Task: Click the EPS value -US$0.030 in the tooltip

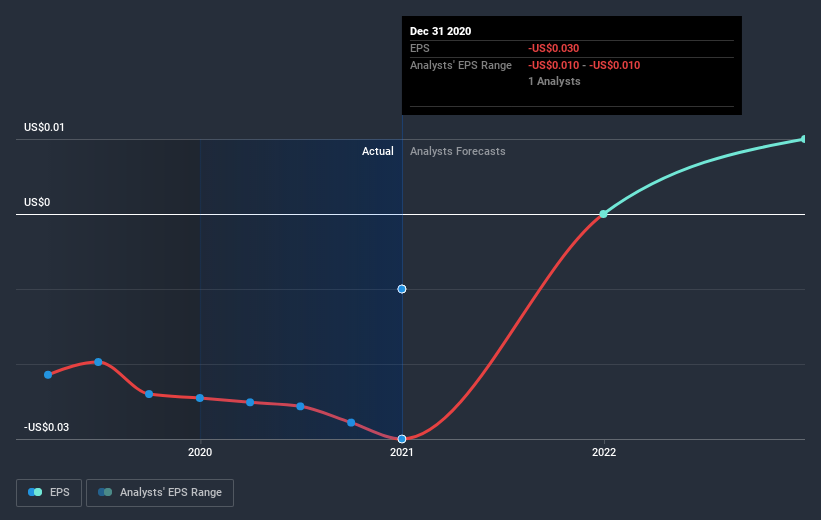Action: 553,48
